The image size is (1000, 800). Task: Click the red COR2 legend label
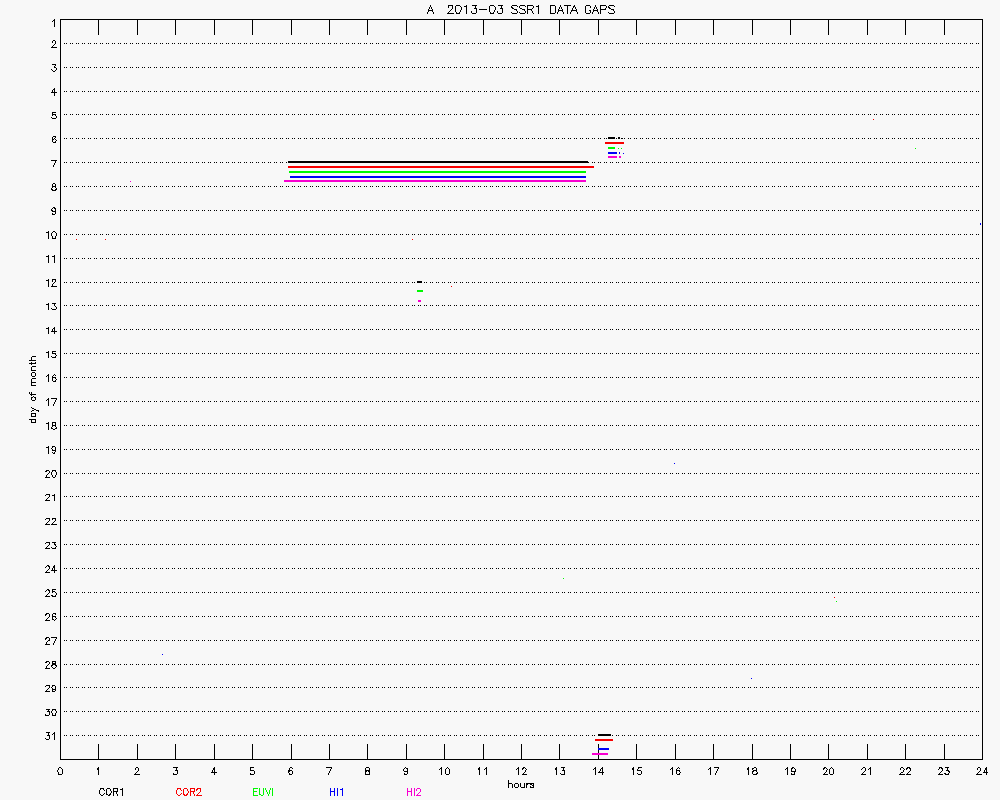[x=188, y=792]
